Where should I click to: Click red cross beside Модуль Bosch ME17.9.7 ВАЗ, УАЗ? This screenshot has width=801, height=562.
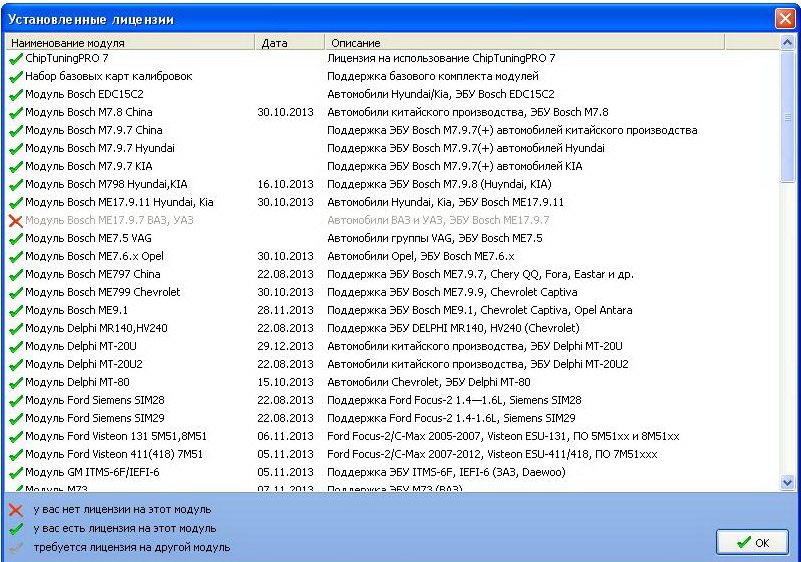pyautogui.click(x=16, y=221)
